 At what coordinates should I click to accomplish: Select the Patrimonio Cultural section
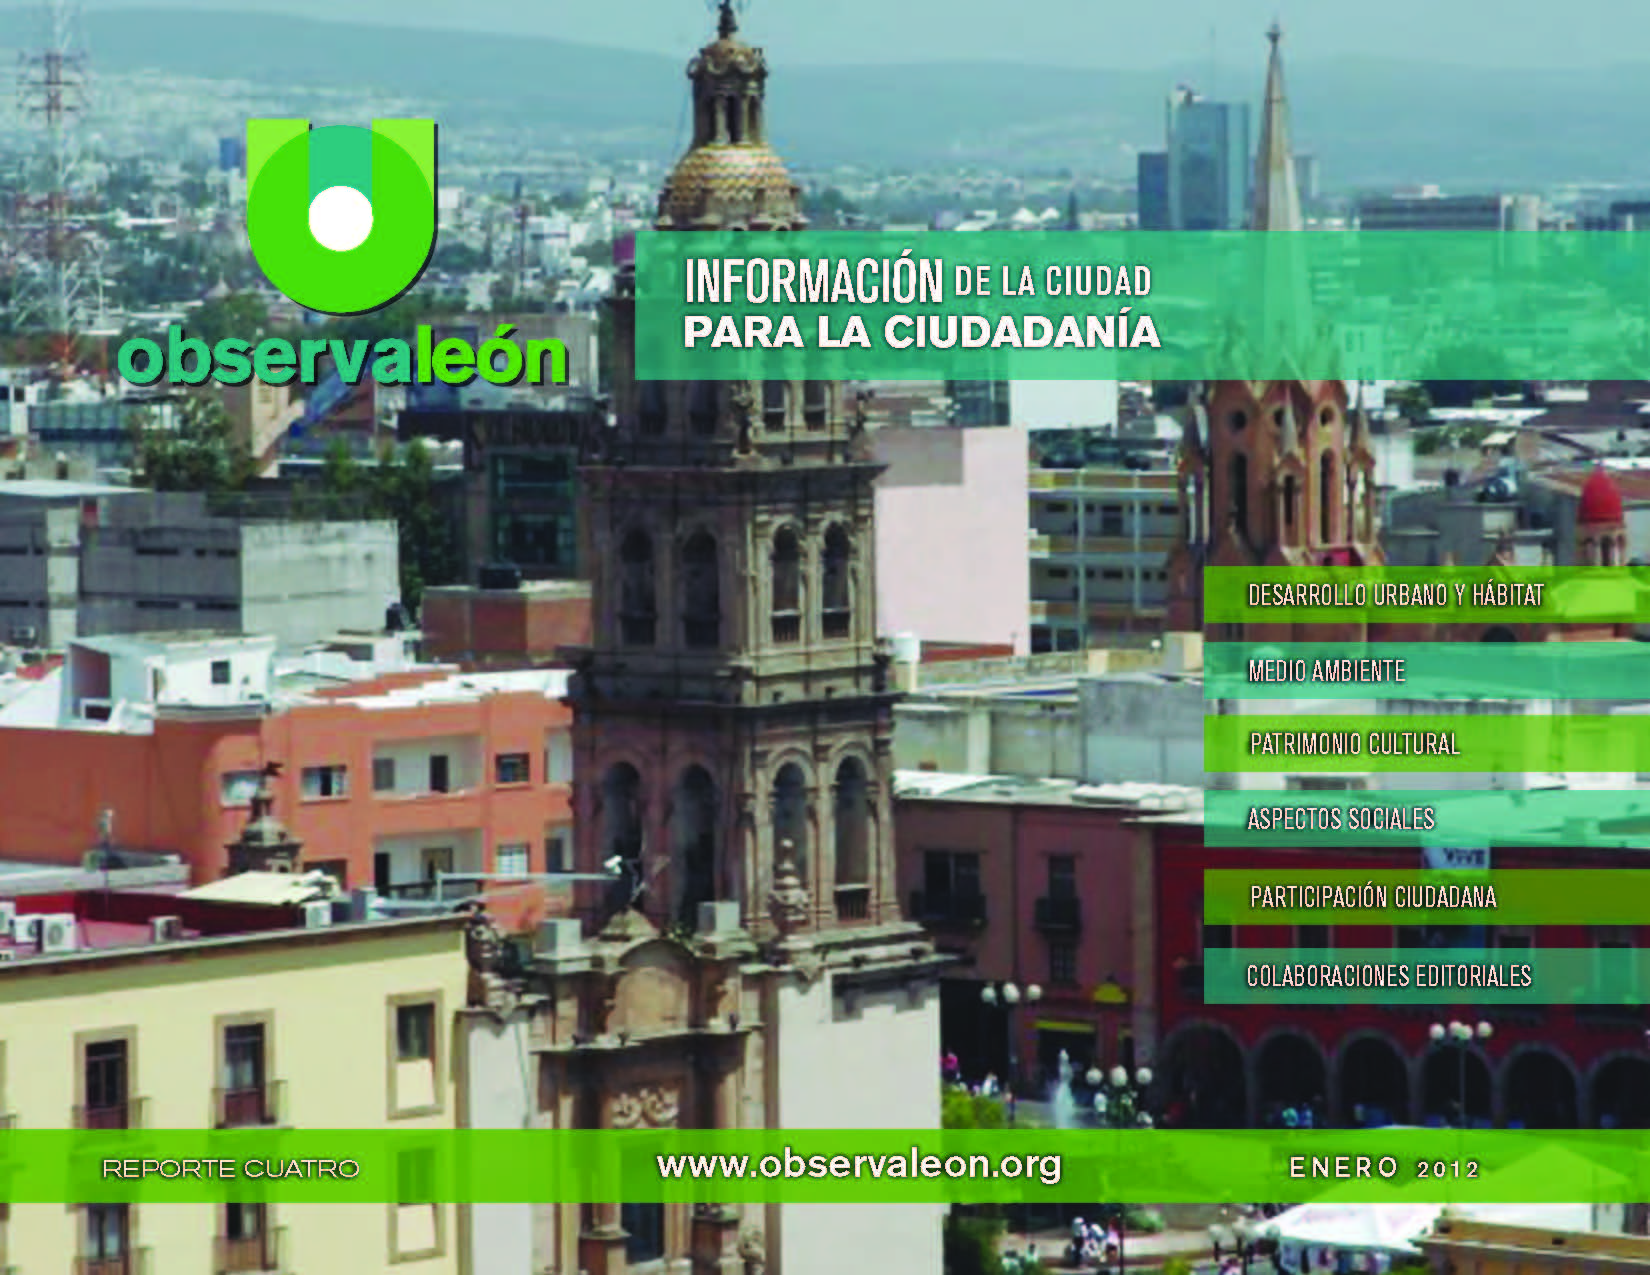(1354, 744)
